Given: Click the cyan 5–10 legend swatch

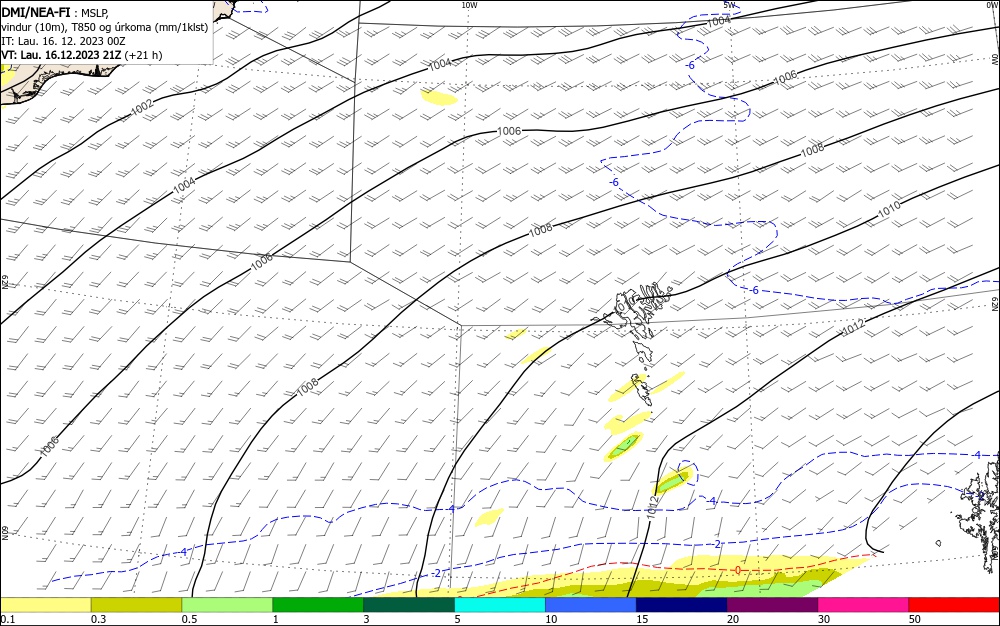Looking at the screenshot, I should coord(500,605).
